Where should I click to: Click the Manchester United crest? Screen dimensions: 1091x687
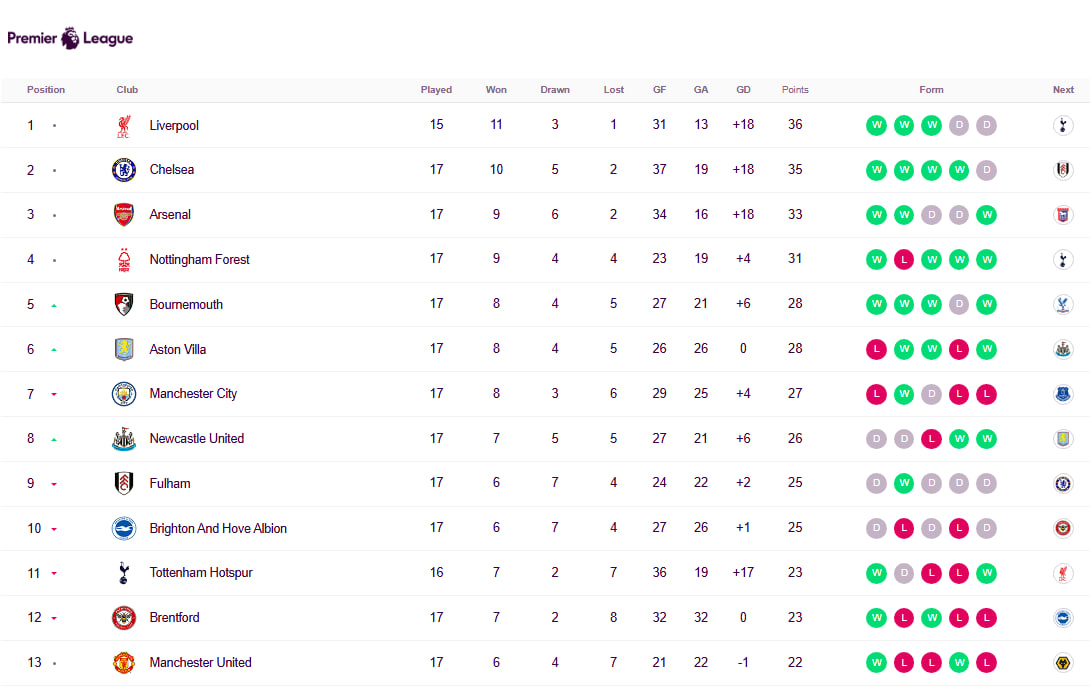point(124,662)
